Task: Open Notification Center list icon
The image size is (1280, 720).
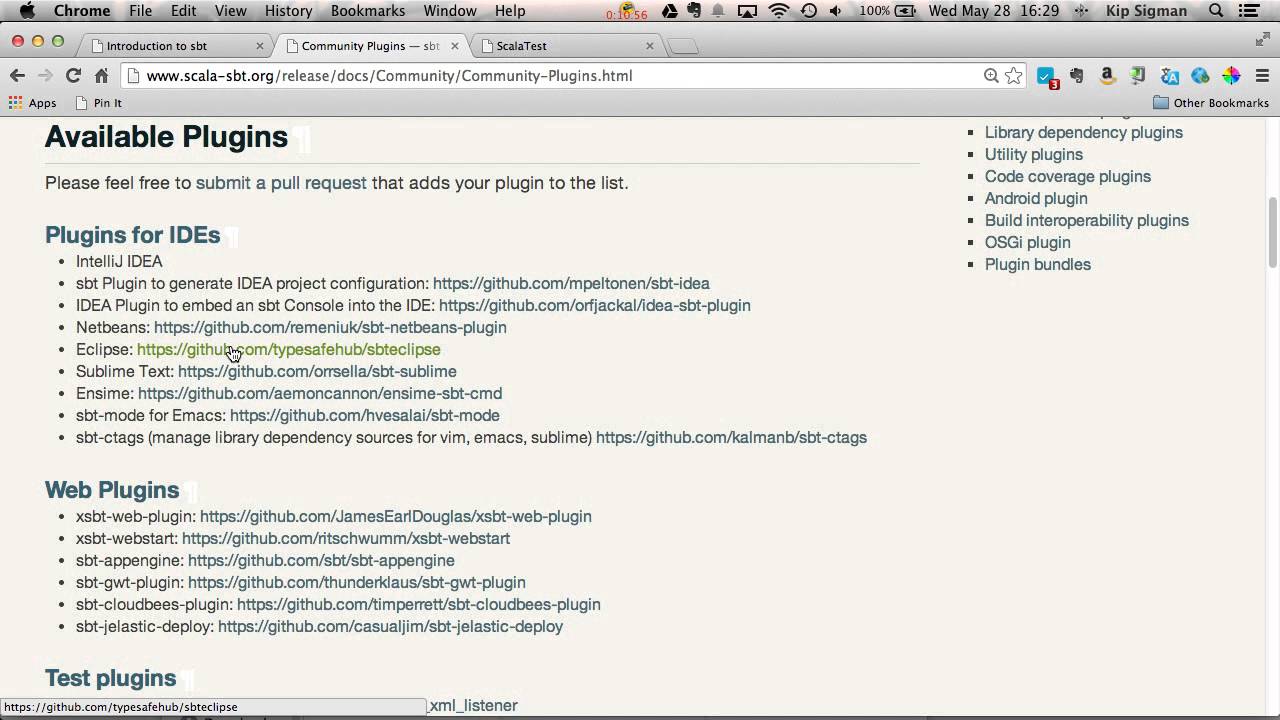Action: point(1248,11)
